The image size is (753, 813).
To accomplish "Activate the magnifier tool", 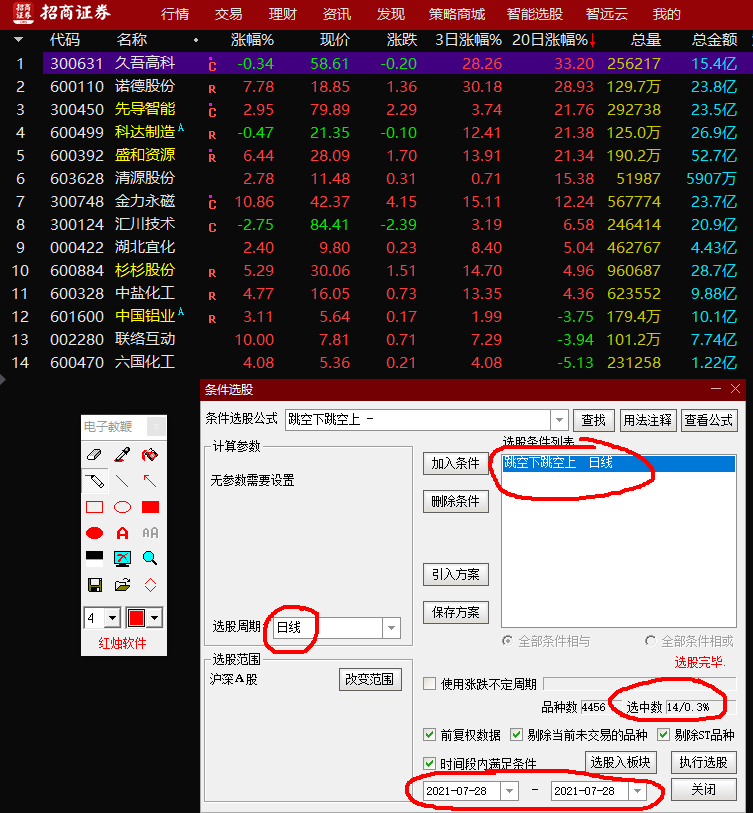I will (x=150, y=558).
